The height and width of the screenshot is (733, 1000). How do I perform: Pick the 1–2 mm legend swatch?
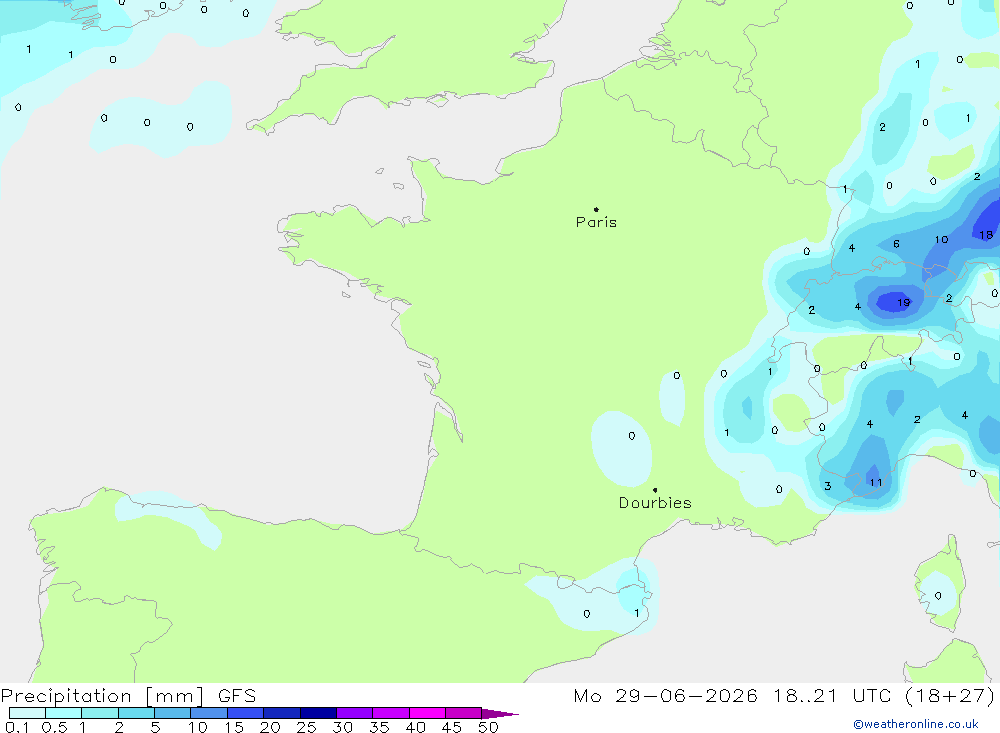click(x=100, y=713)
